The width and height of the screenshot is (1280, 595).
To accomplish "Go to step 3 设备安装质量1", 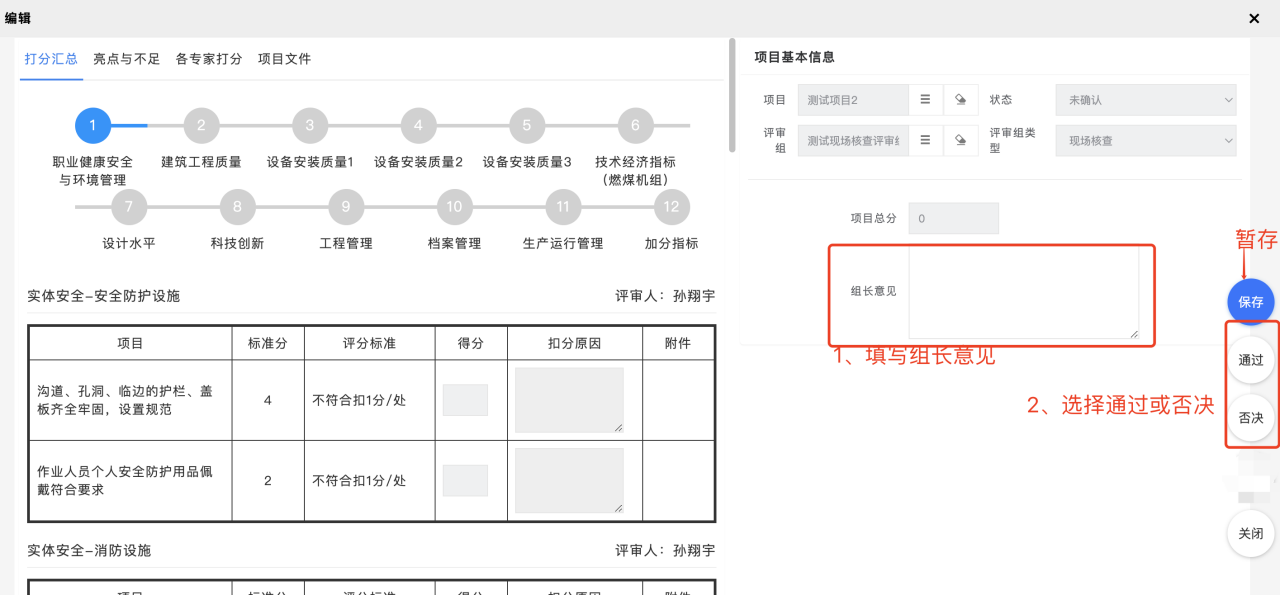I will coord(310,126).
